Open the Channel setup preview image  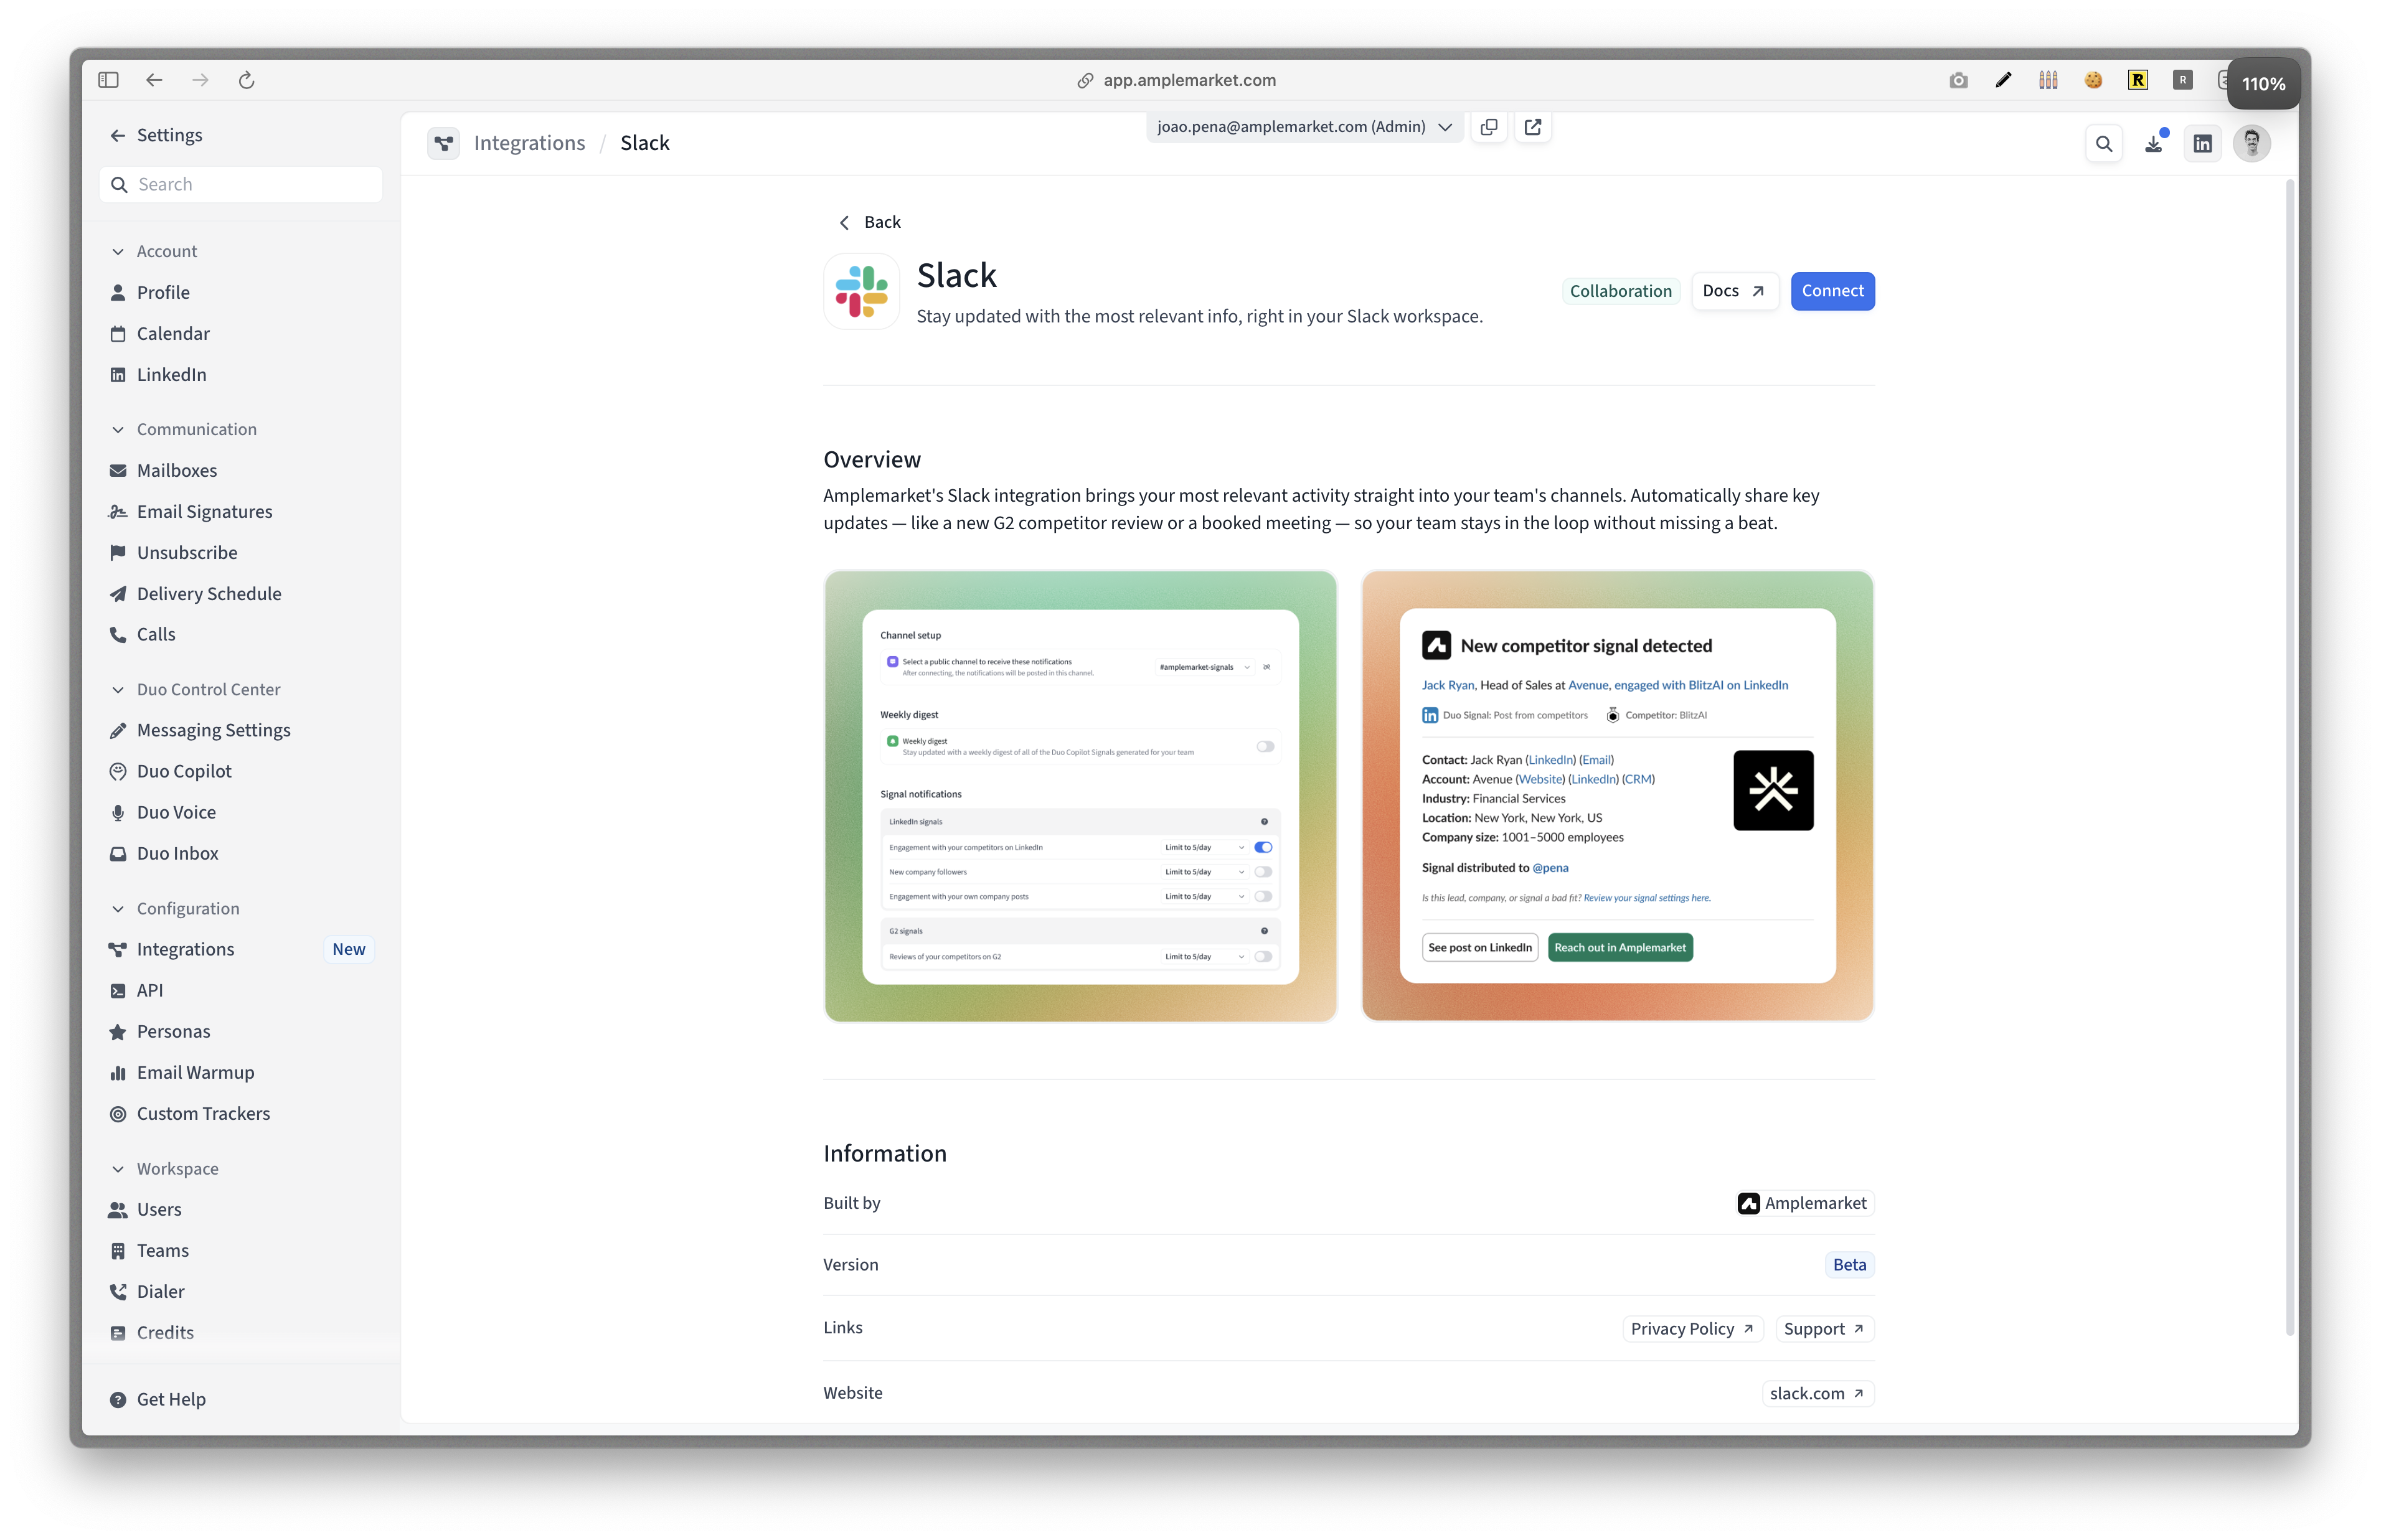click(1080, 796)
